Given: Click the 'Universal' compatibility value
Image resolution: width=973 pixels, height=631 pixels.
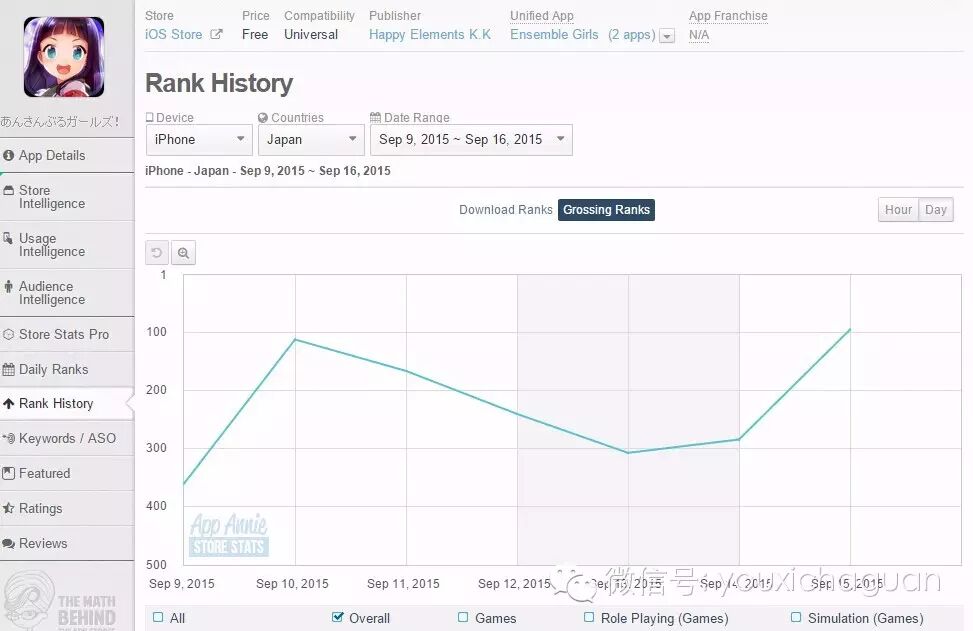Looking at the screenshot, I should click(x=311, y=35).
